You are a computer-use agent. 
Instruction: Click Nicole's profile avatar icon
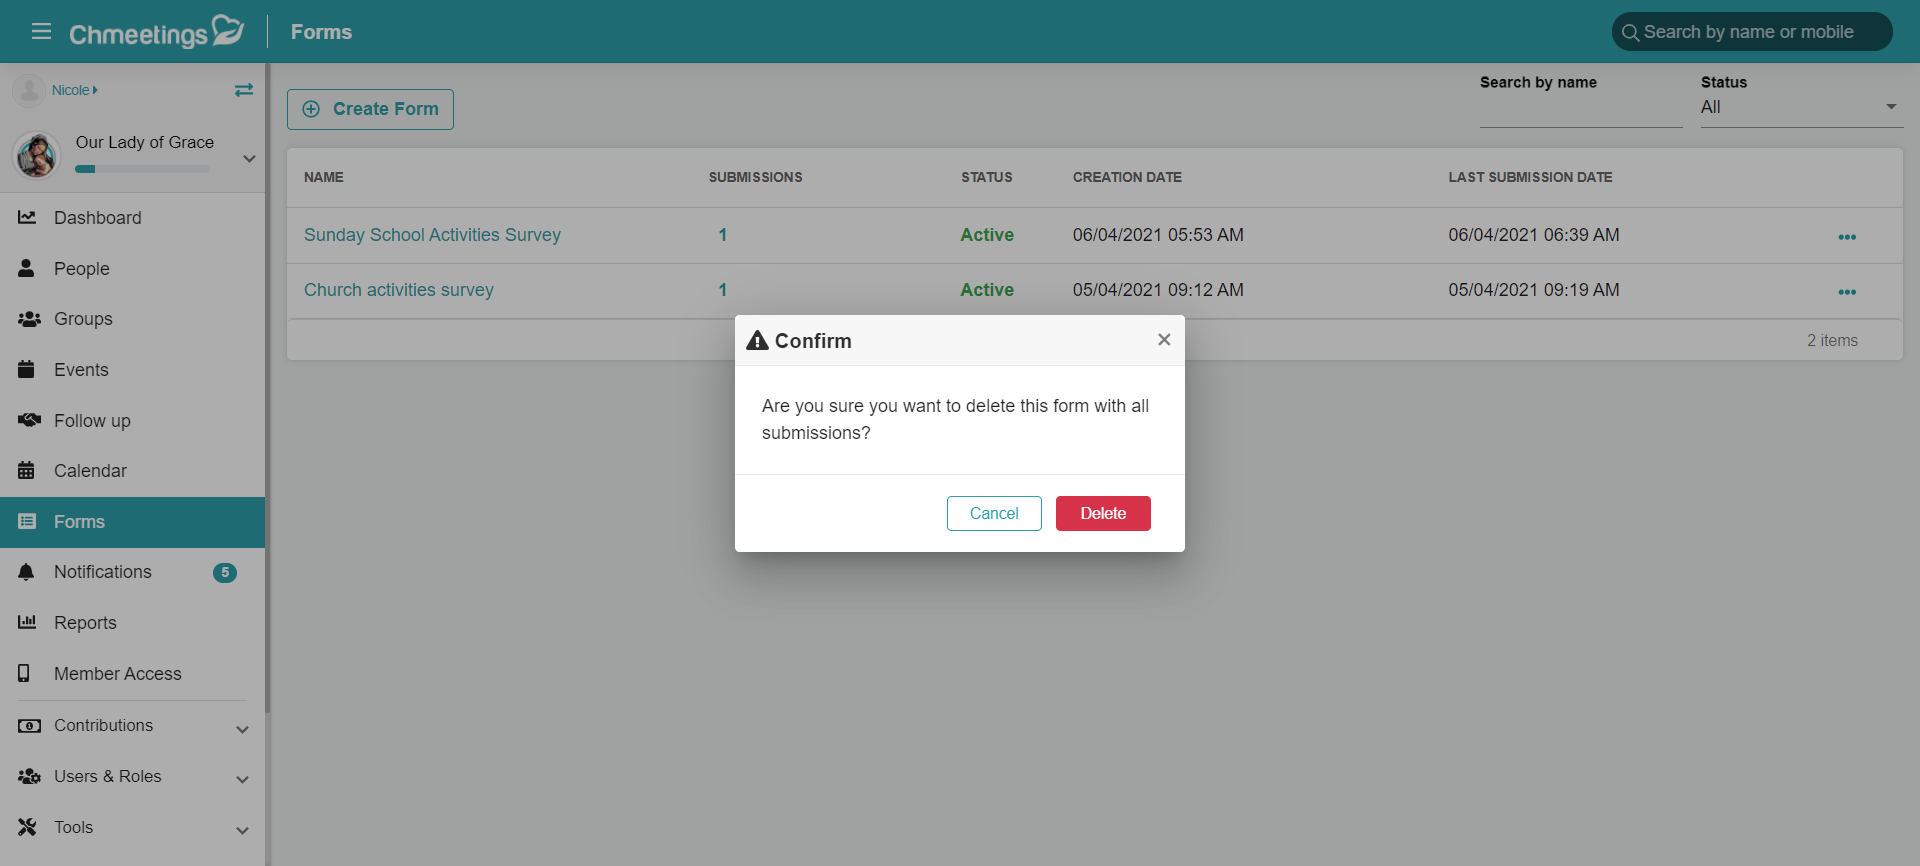click(29, 90)
